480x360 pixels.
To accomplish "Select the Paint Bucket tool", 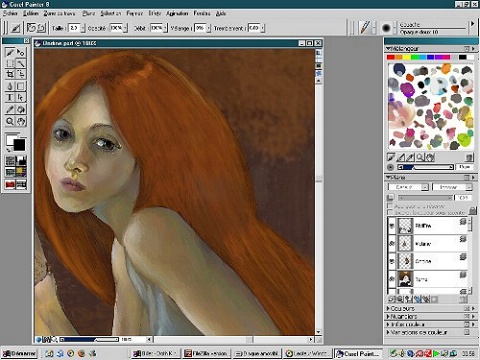I will pyautogui.click(x=21, y=109).
